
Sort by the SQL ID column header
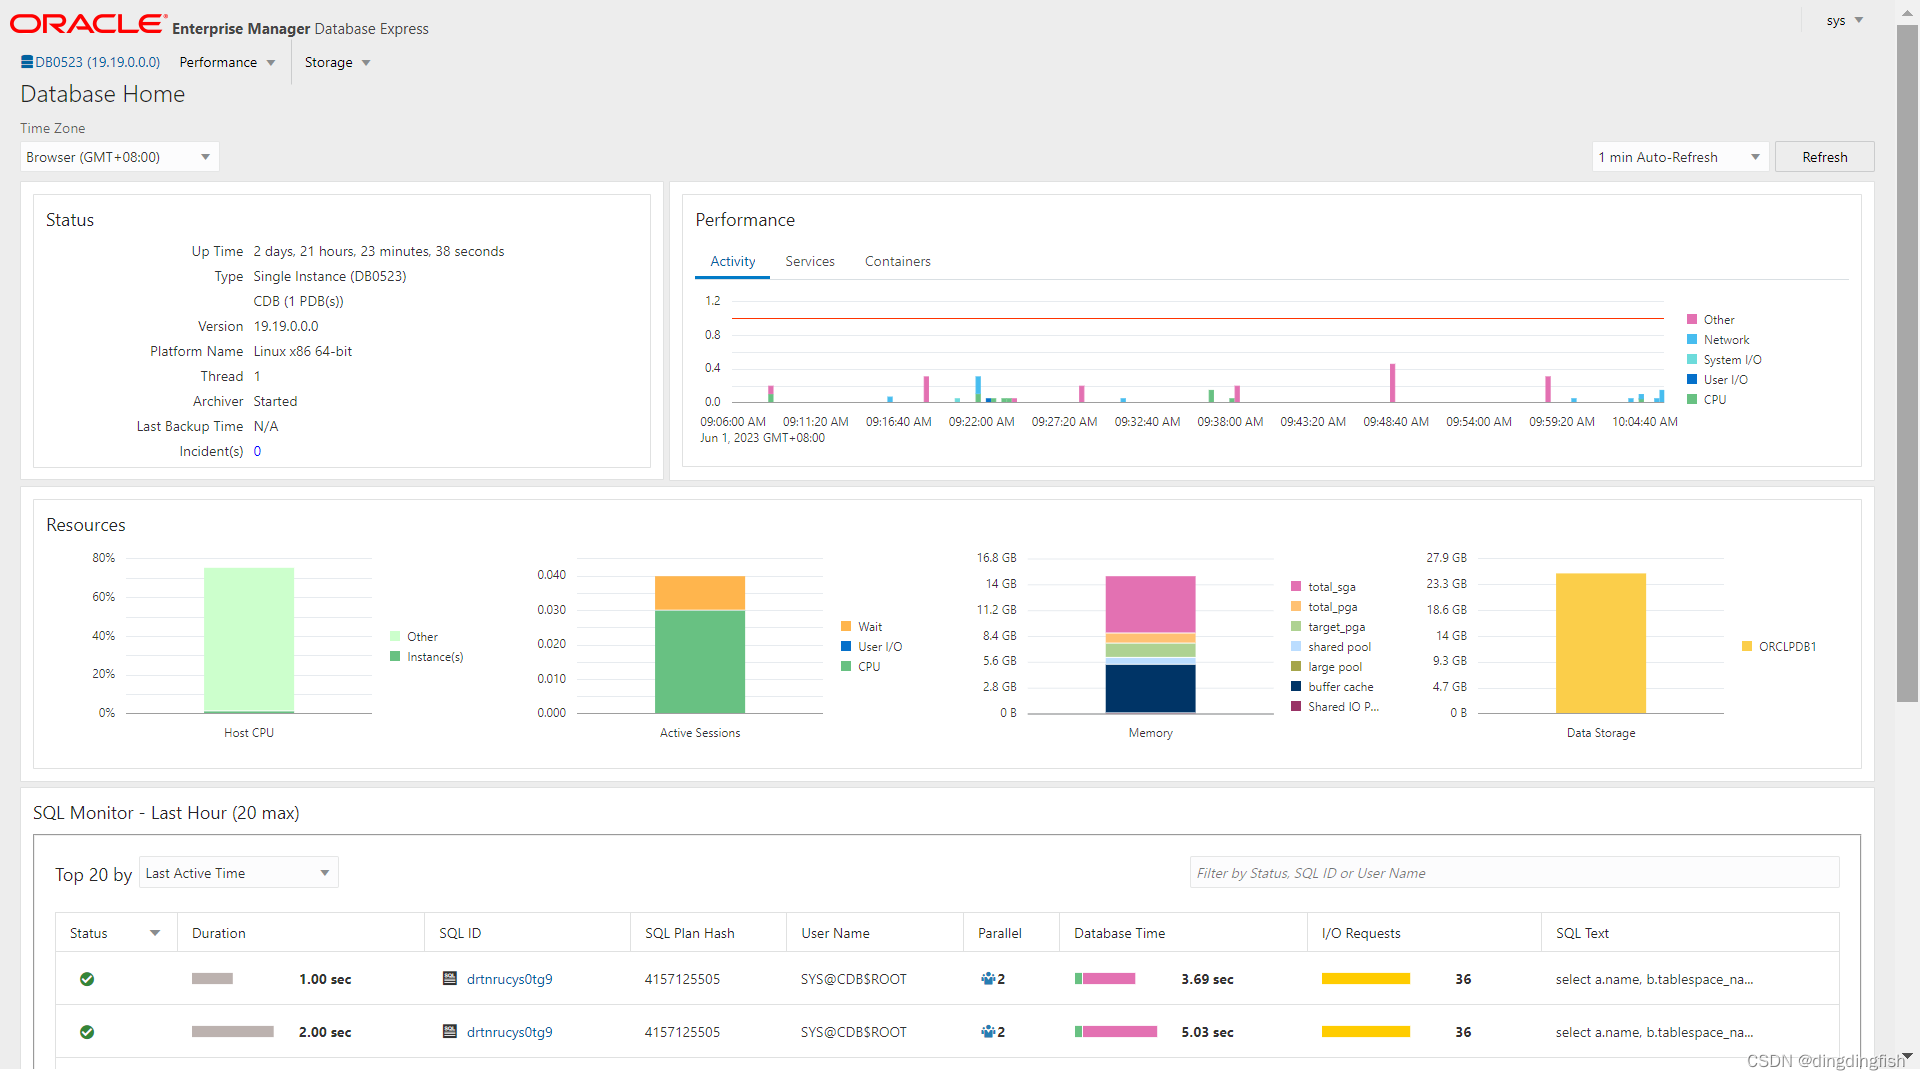point(527,933)
